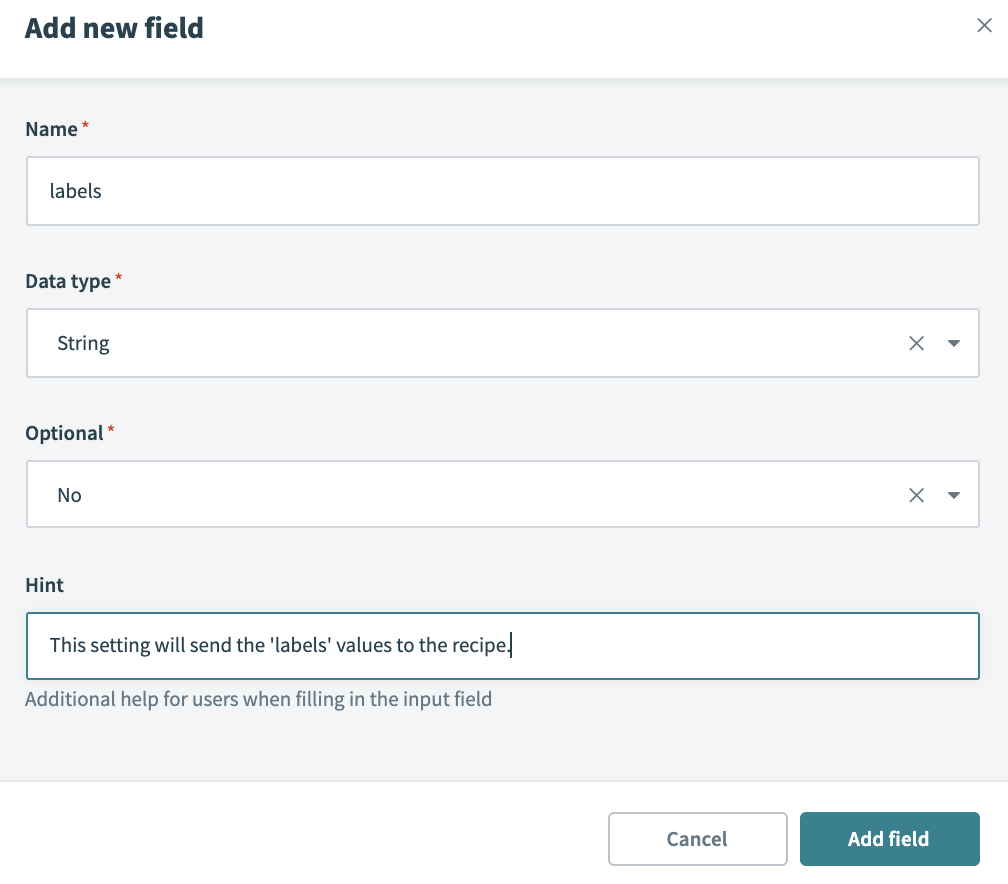The height and width of the screenshot is (884, 1008).
Task: Clear the Optional selection
Action: click(x=916, y=494)
